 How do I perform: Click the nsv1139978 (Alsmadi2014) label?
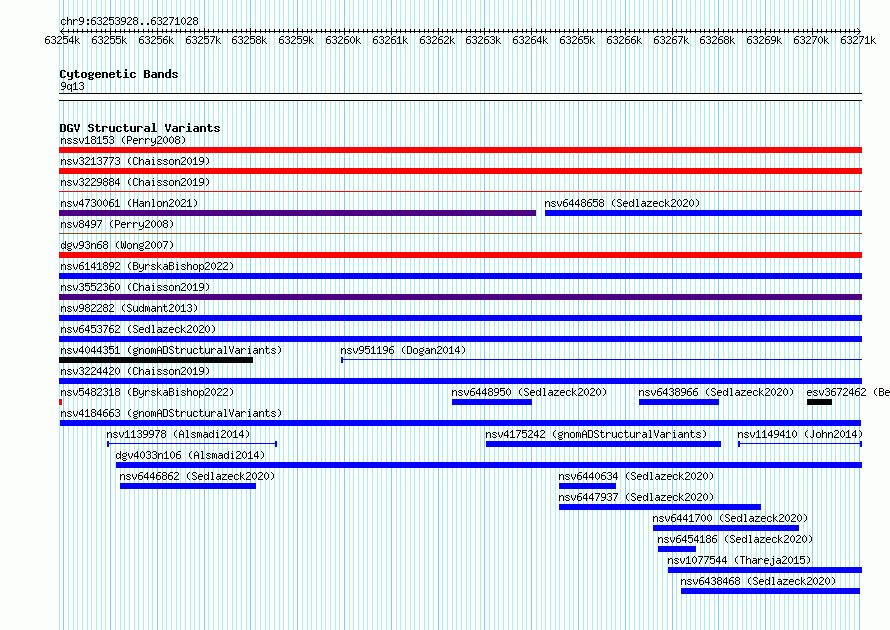(x=178, y=434)
